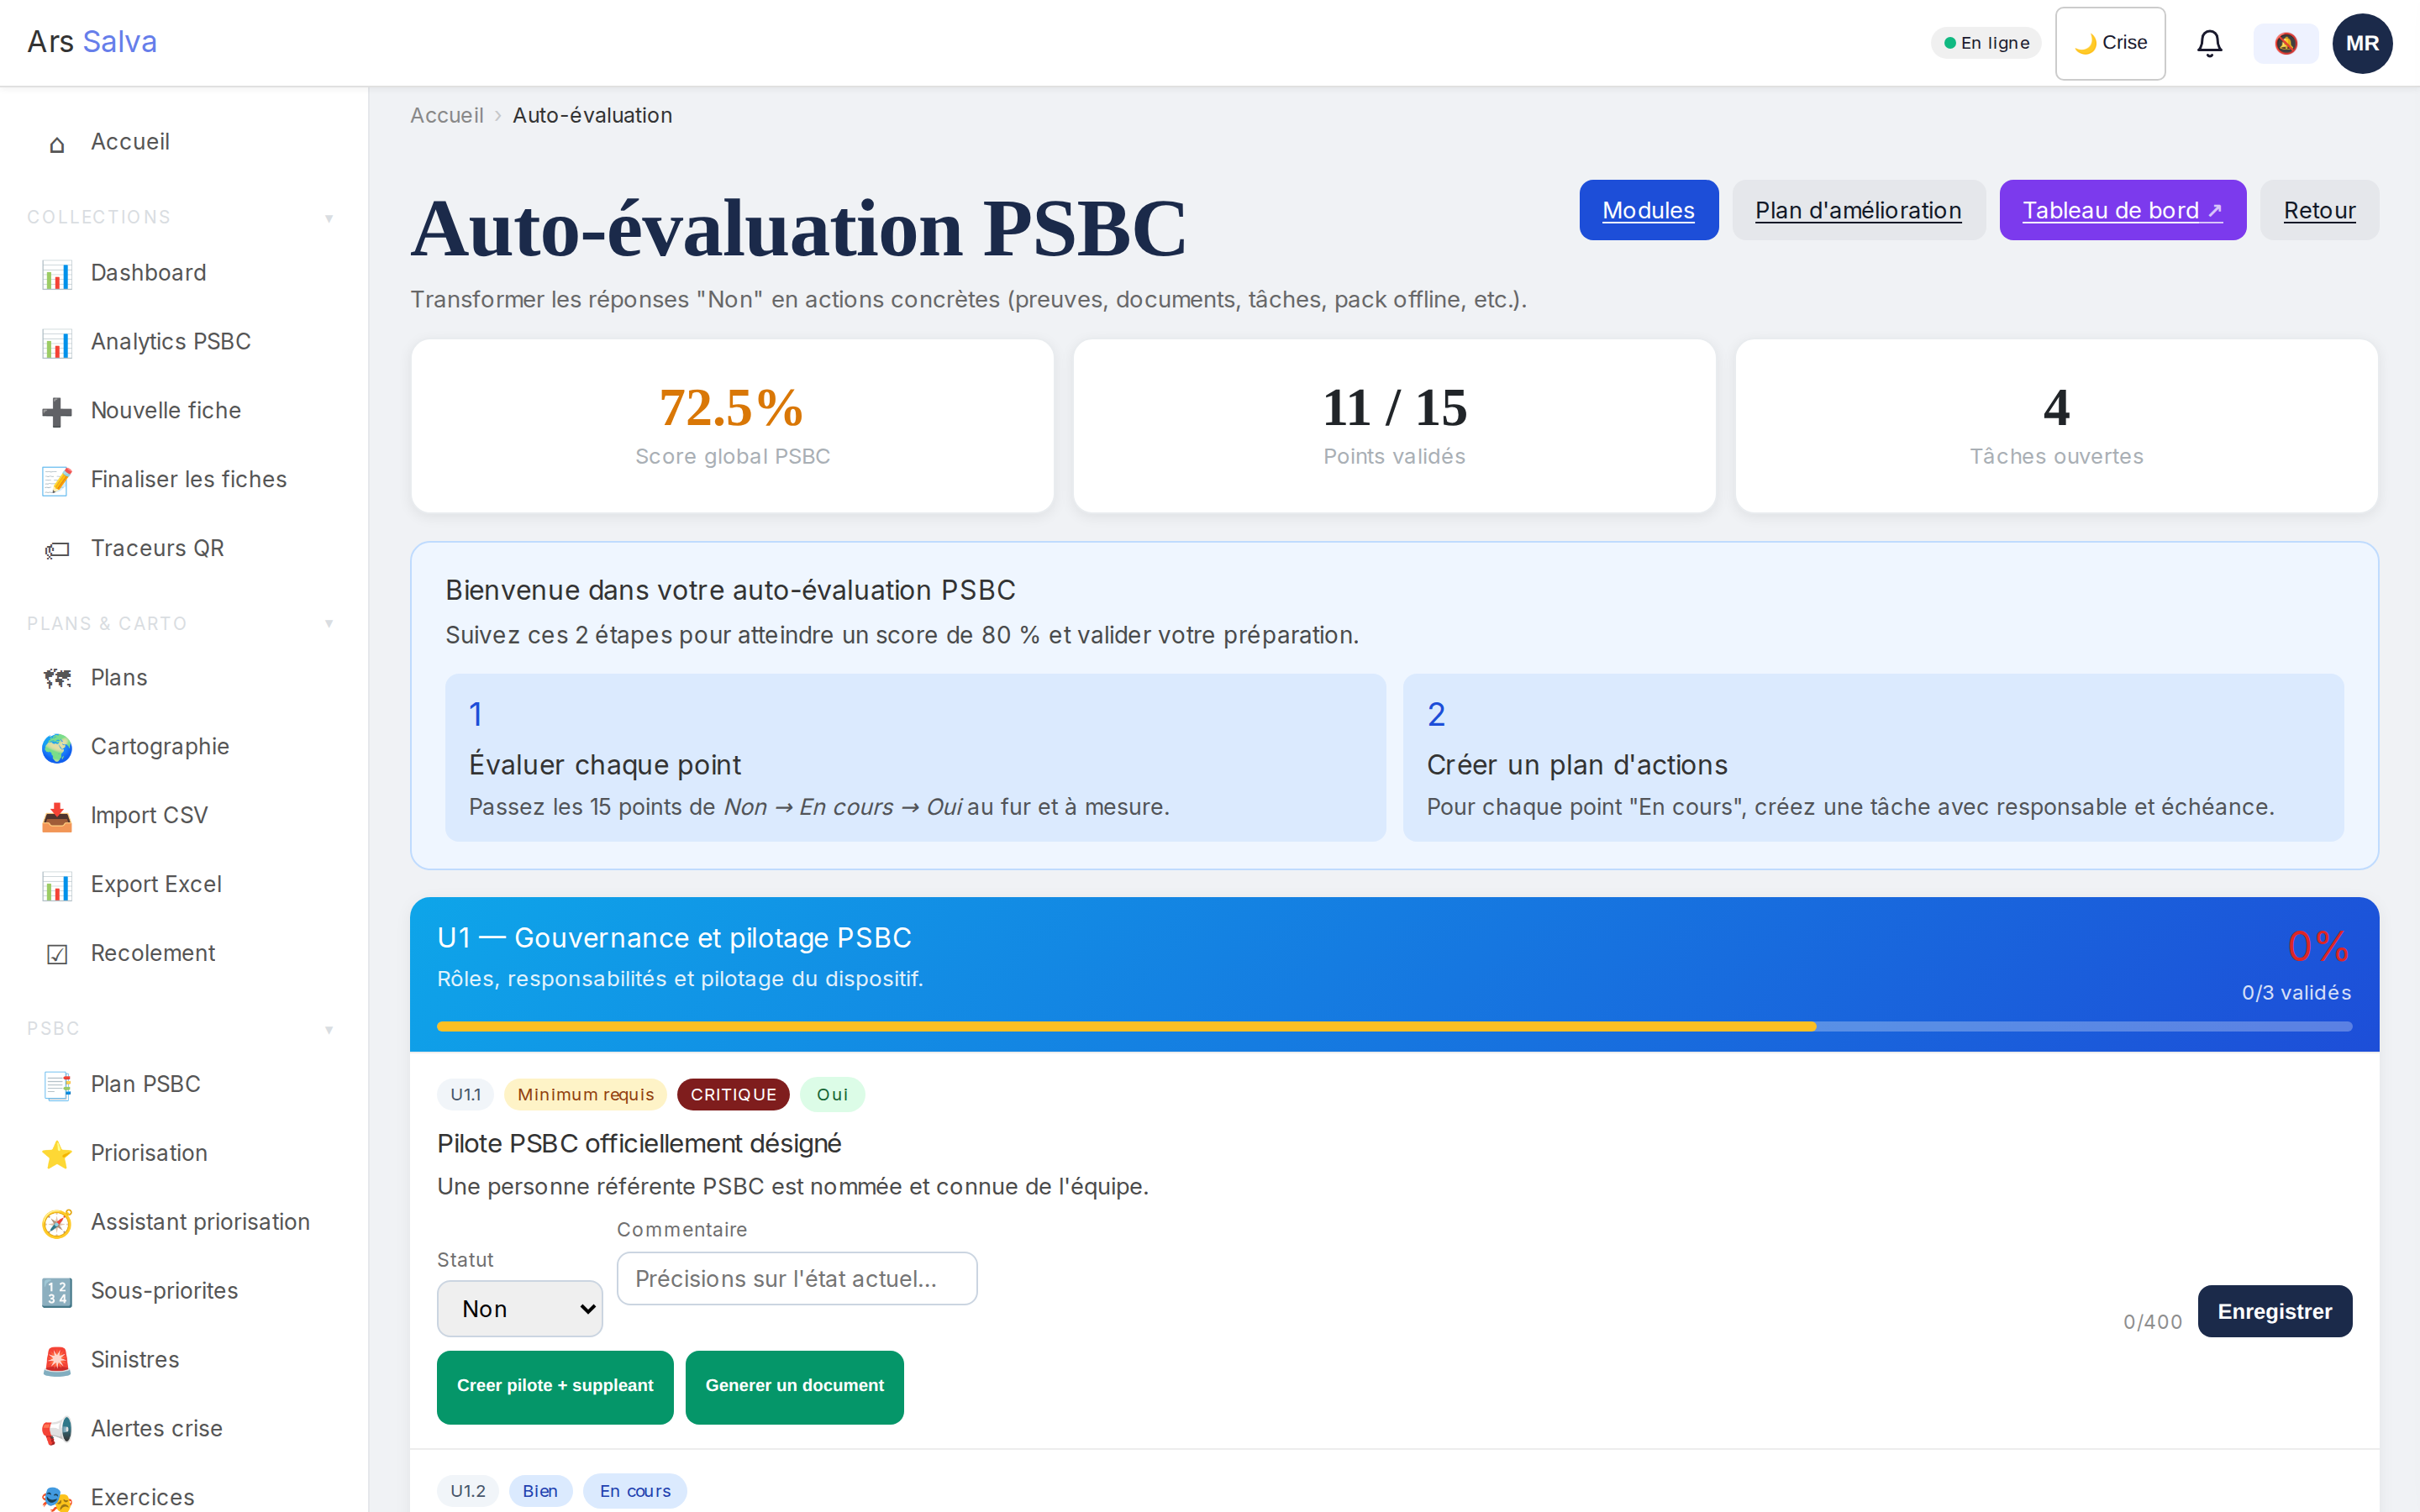Click the map icon for Plans
Screen dimensions: 2420x1512
tap(57, 679)
